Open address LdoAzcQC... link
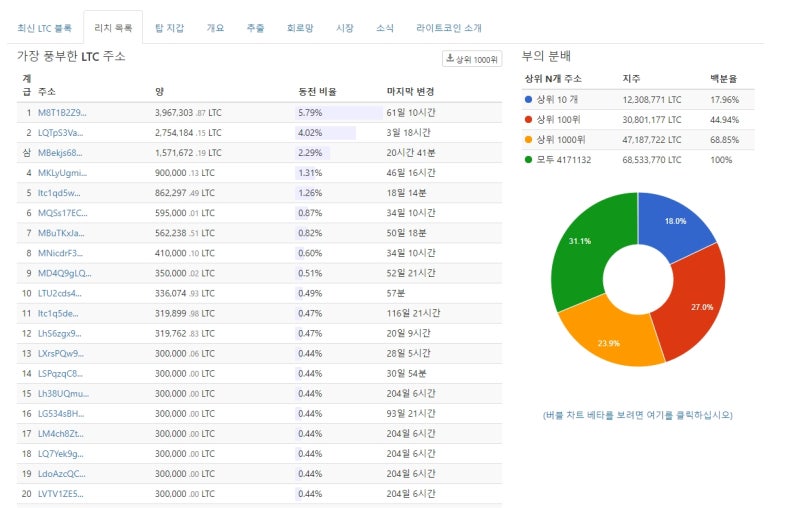Screen dimensions: 800x508 point(62,474)
